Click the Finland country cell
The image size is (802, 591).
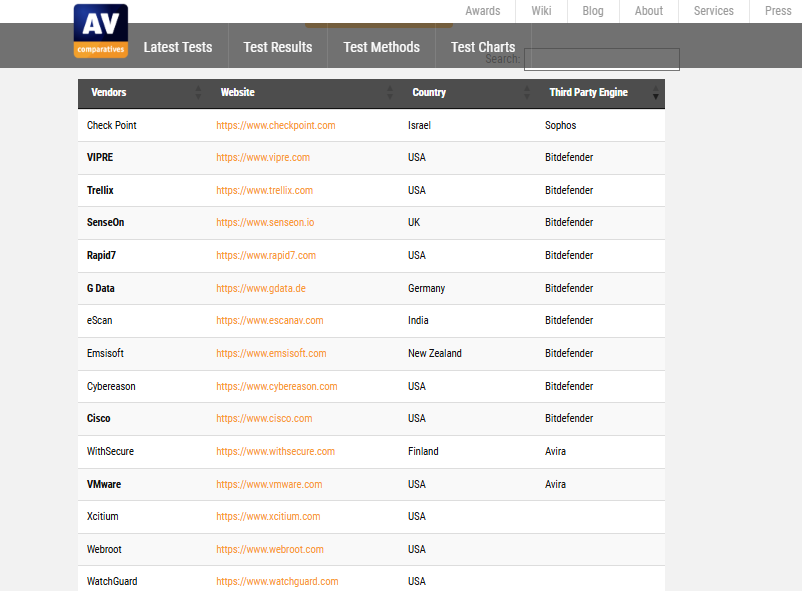tap(423, 451)
